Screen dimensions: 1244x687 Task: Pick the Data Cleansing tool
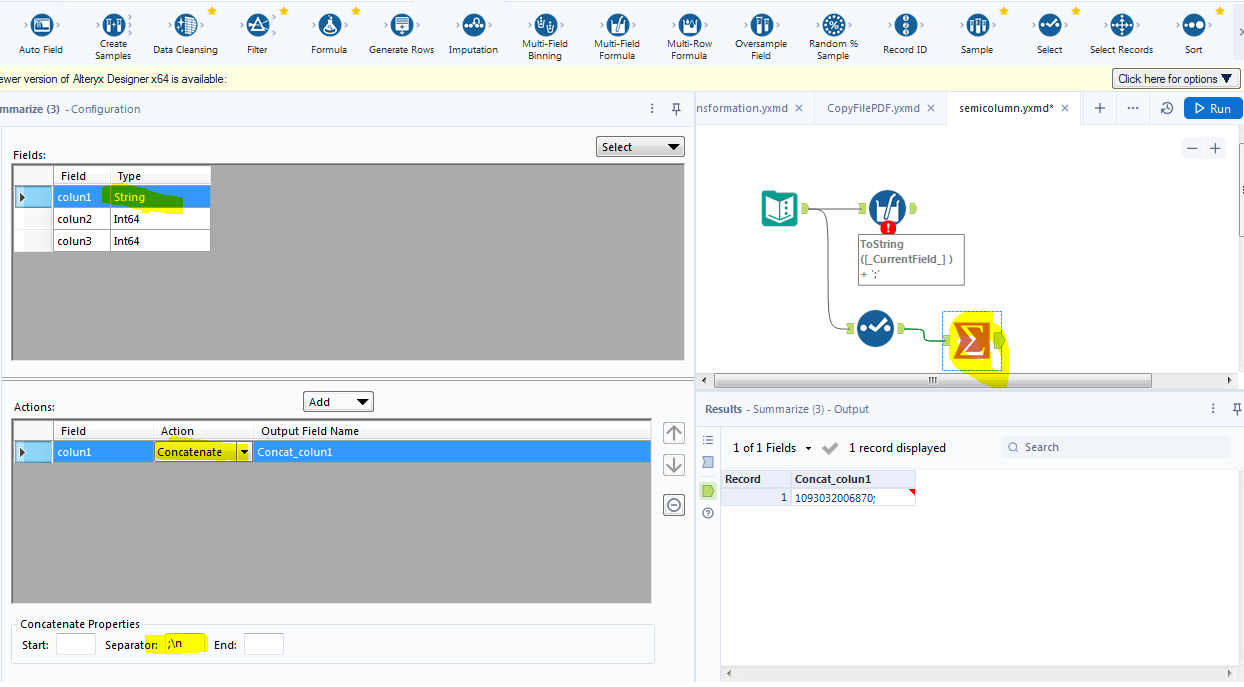pos(185,26)
